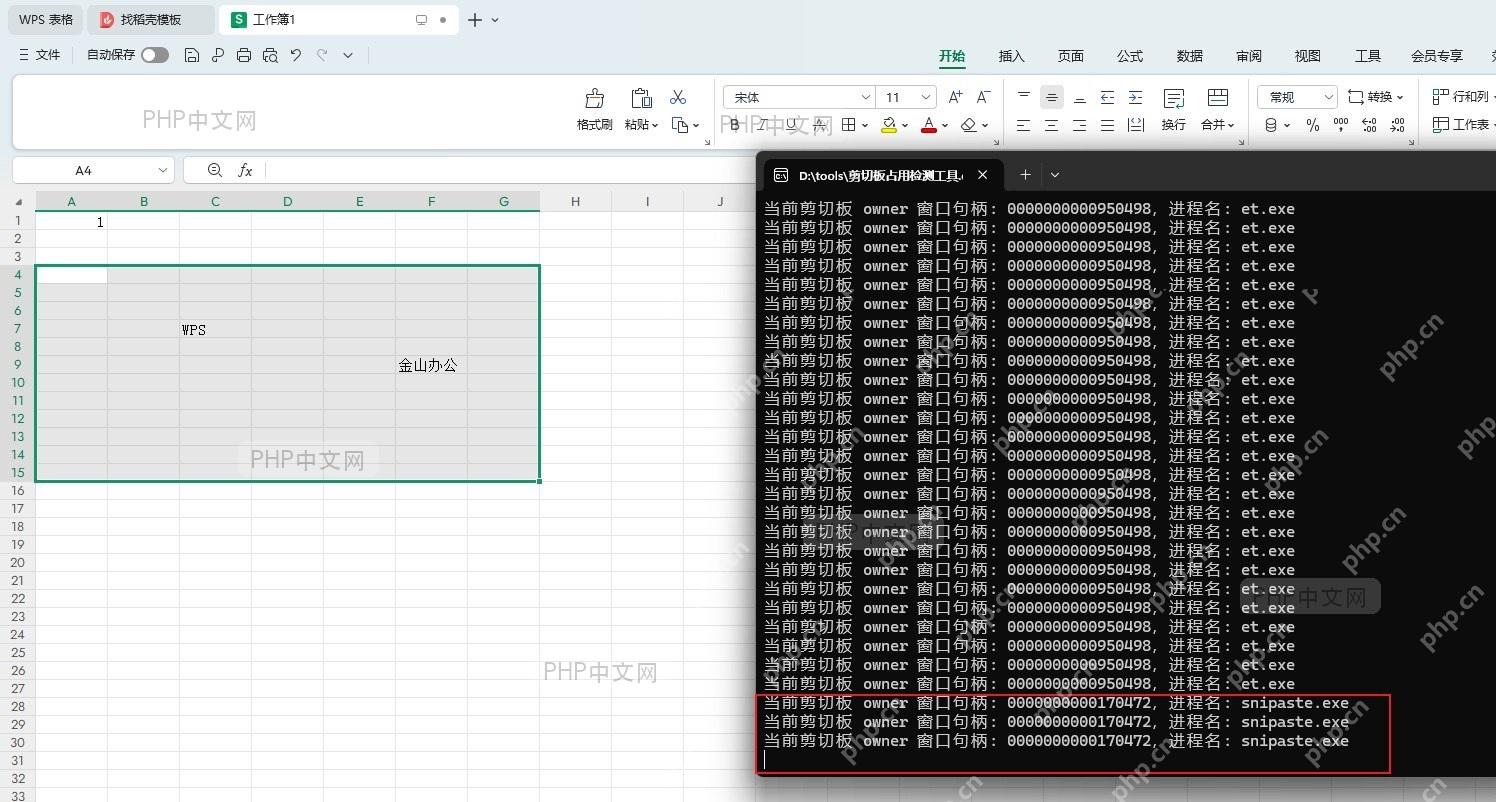Image resolution: width=1496 pixels, height=802 pixels.
Task: Open the Borders dropdown arrow
Action: point(864,125)
